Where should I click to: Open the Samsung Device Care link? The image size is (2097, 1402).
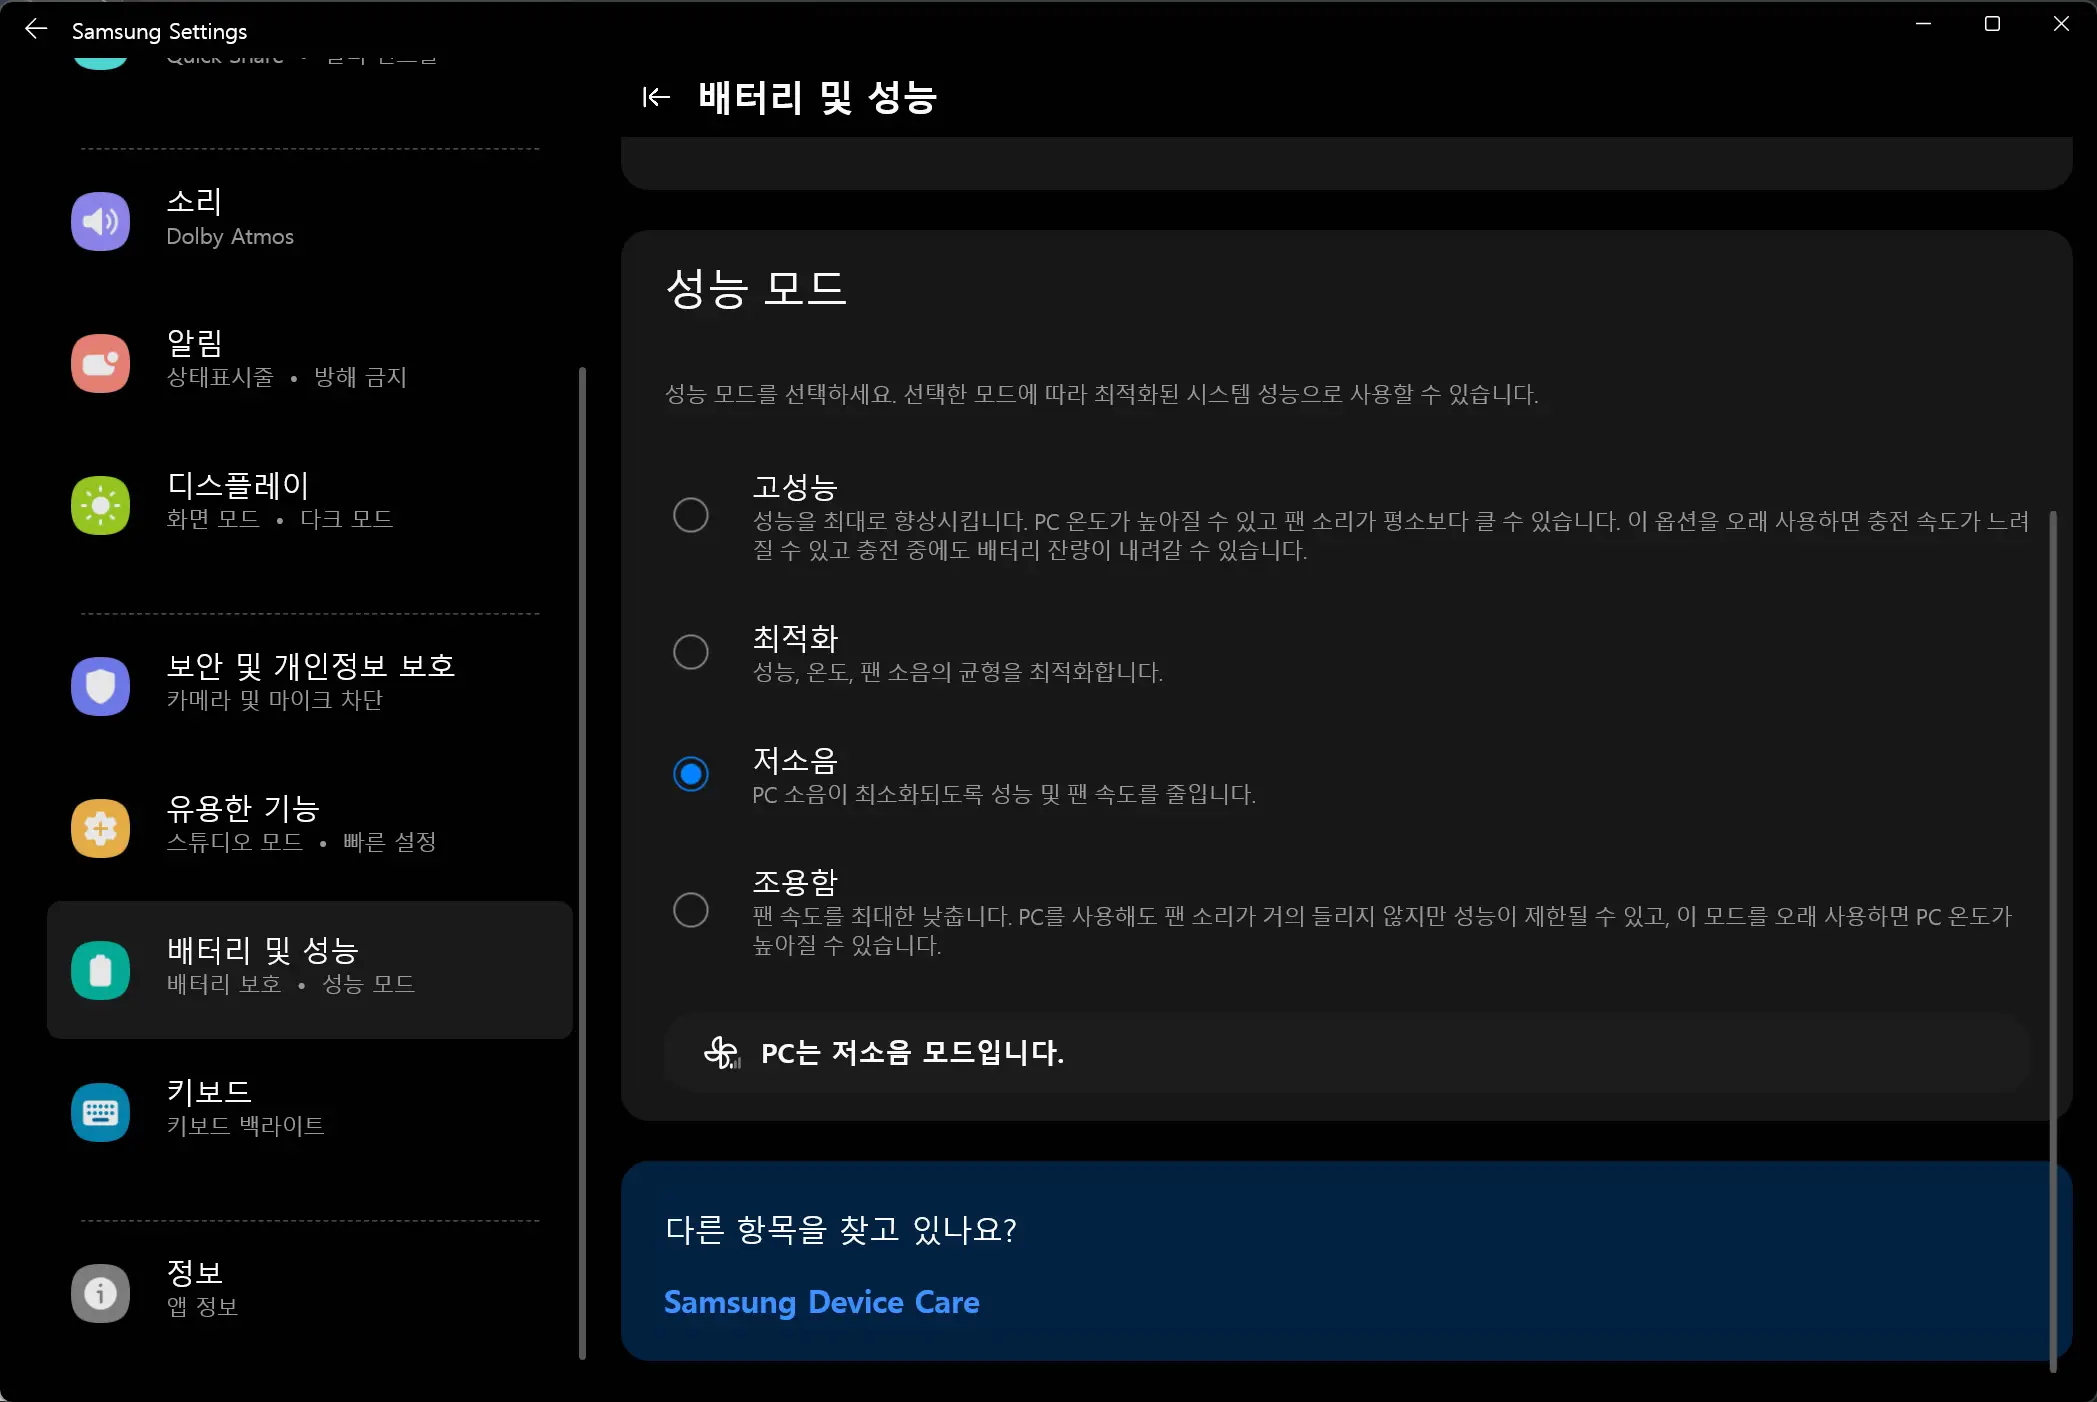coord(821,1302)
